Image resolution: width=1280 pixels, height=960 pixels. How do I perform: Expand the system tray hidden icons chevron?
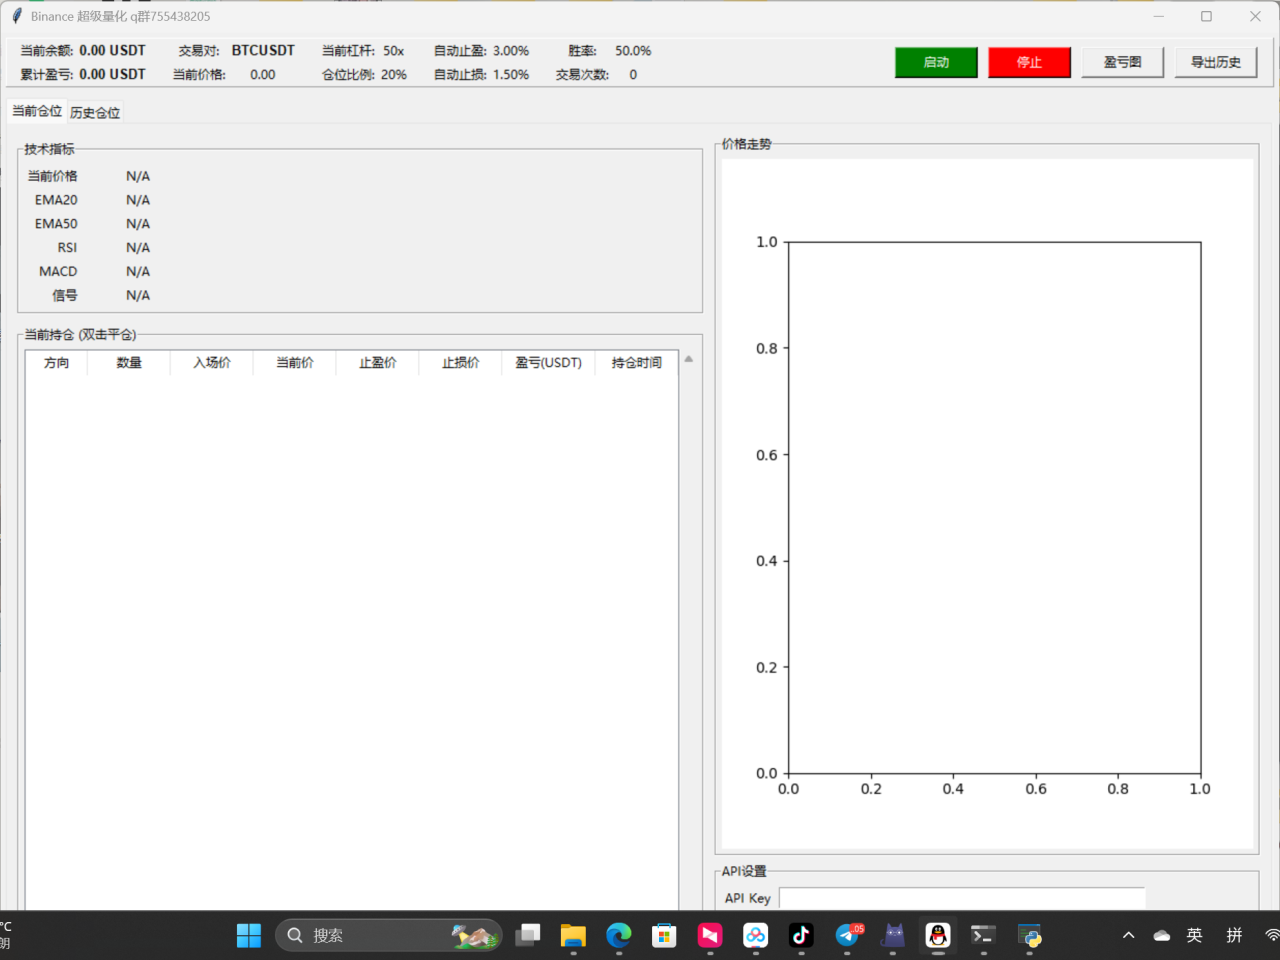tap(1128, 935)
